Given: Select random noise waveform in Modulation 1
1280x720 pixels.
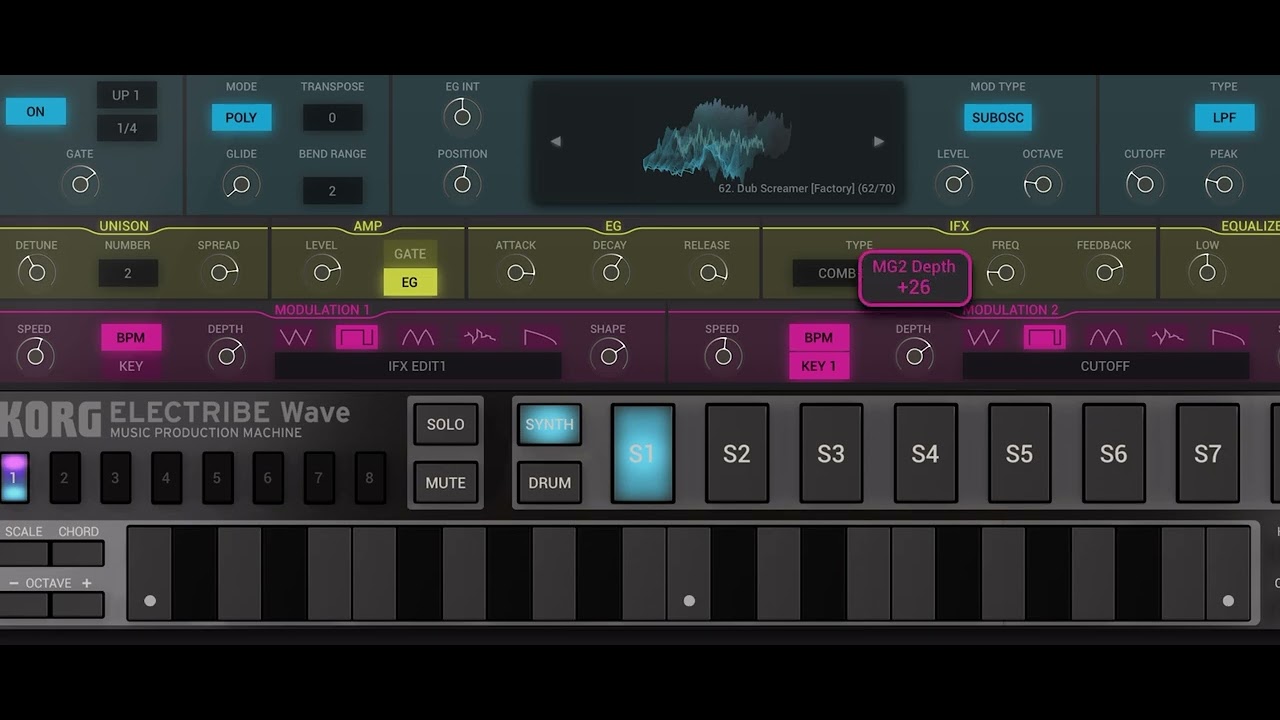Looking at the screenshot, I should [x=479, y=337].
